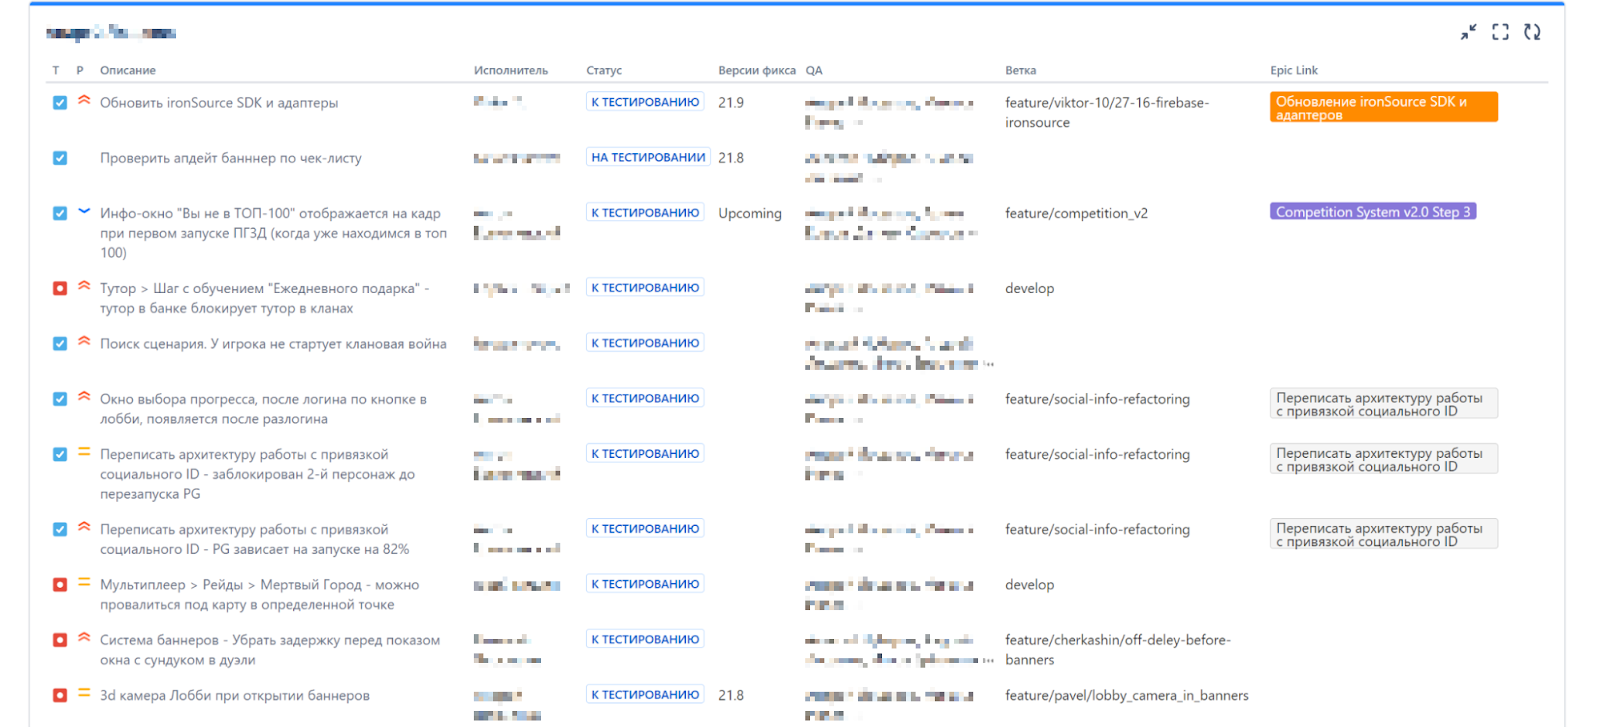
Task: Click the "Статус" column header
Action: (x=604, y=71)
